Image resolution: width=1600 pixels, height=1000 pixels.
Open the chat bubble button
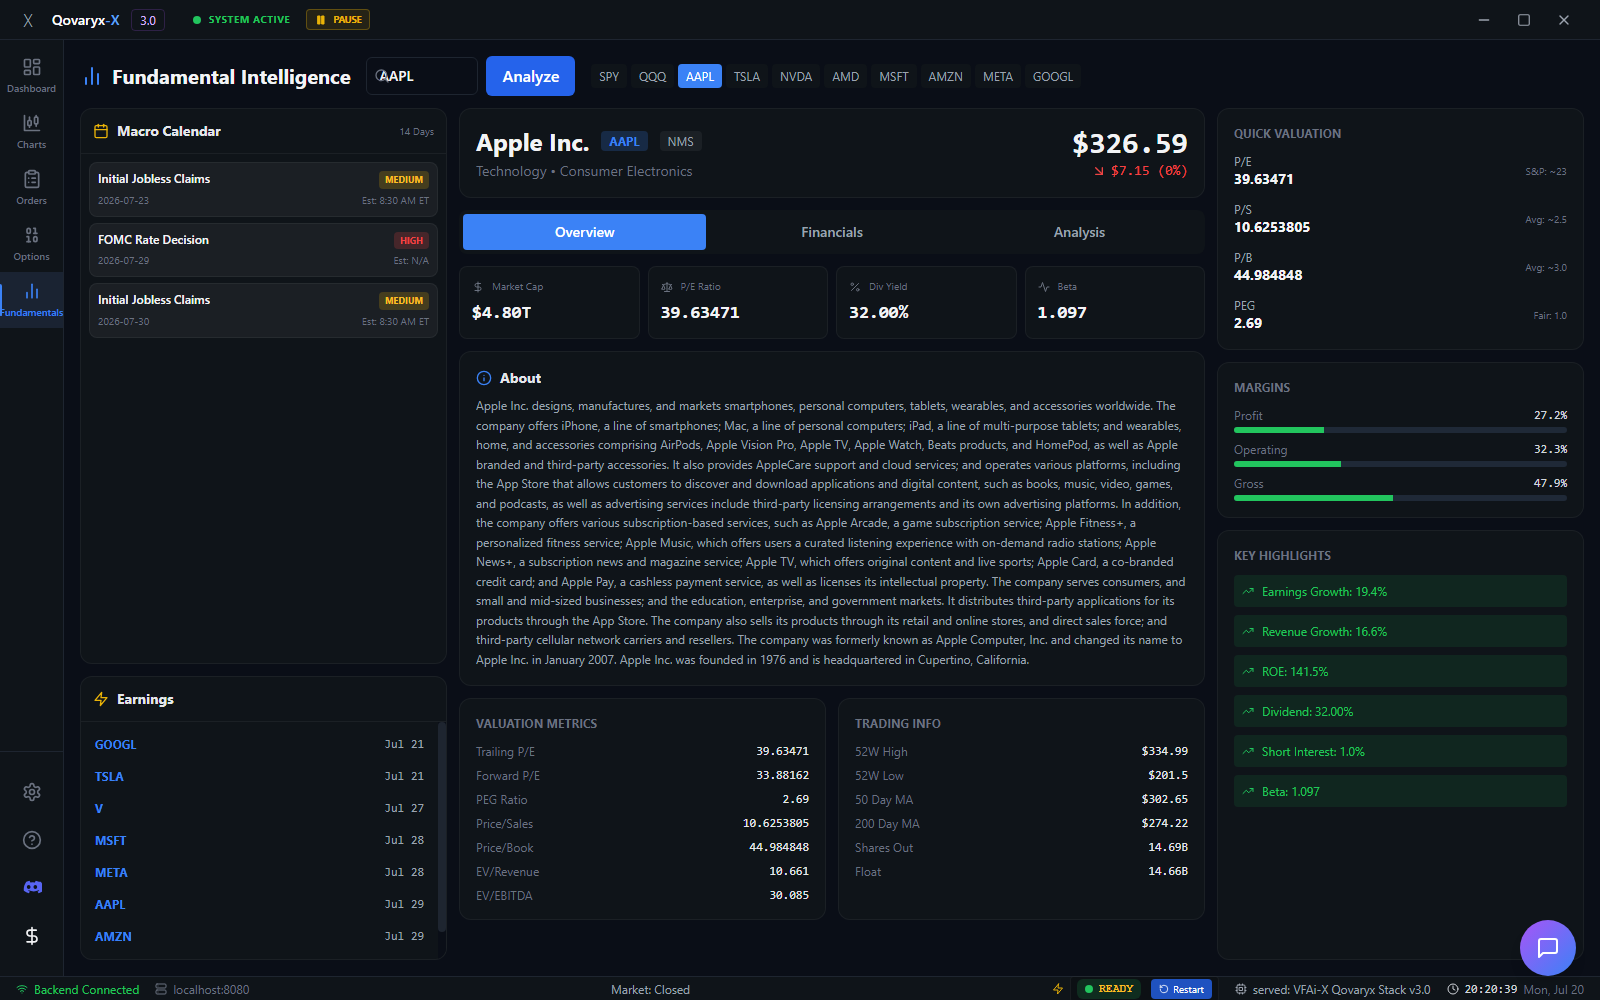click(1548, 948)
